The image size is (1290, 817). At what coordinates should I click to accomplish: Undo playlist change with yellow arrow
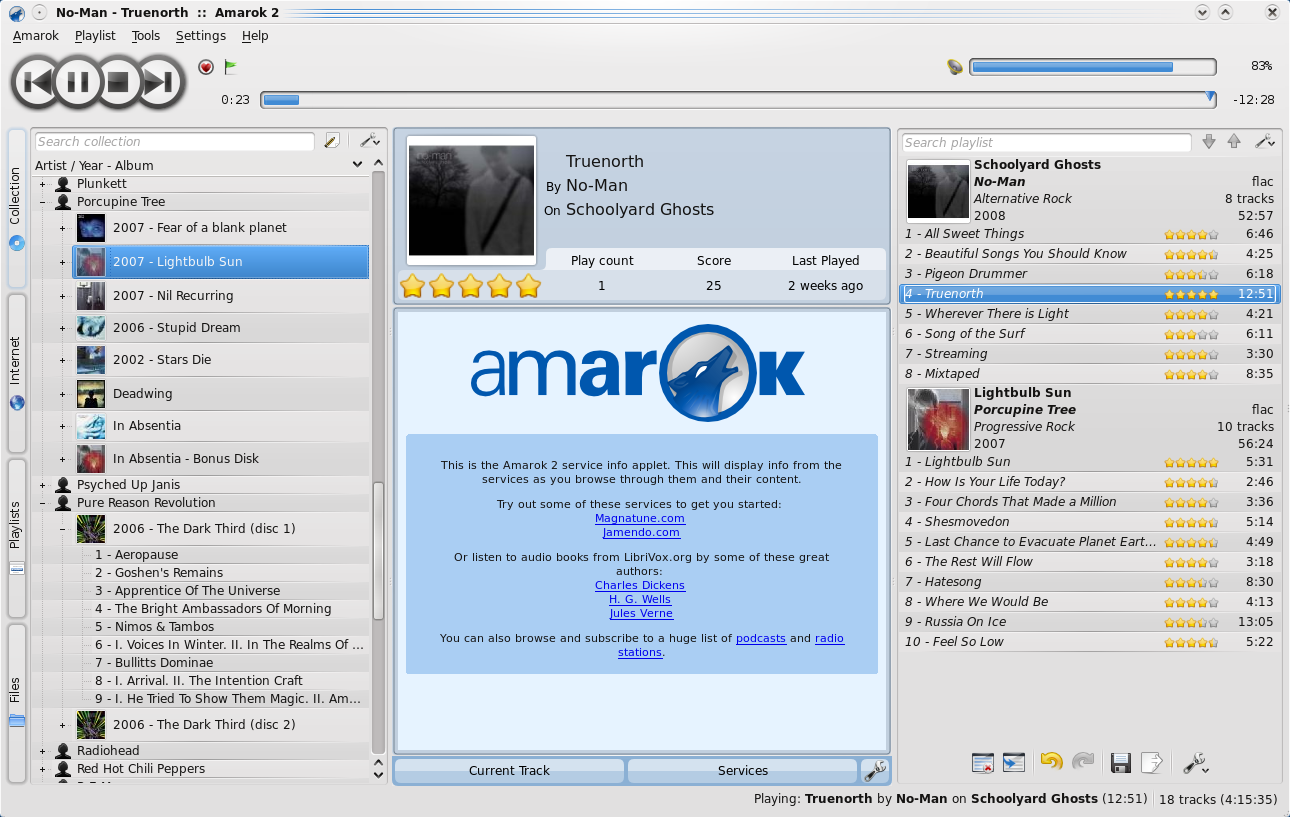click(x=1051, y=763)
